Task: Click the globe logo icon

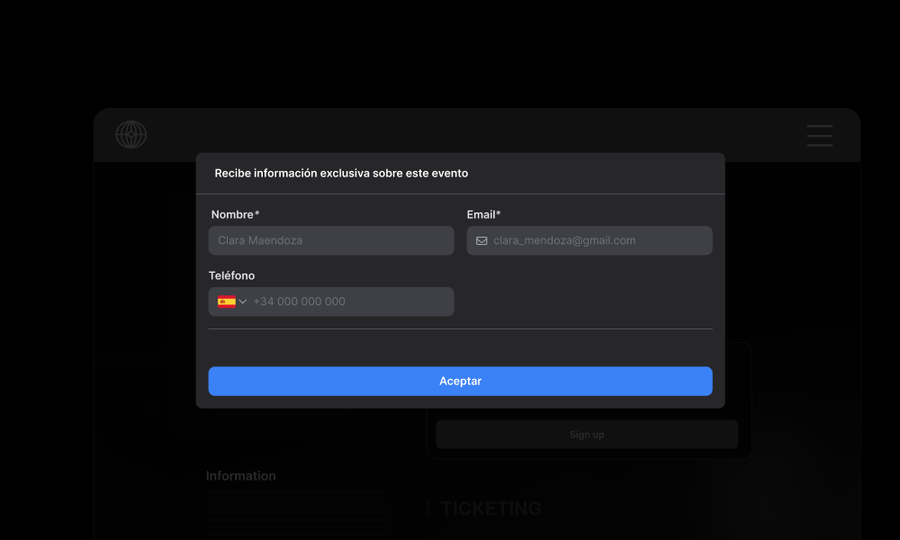Action: pyautogui.click(x=131, y=135)
